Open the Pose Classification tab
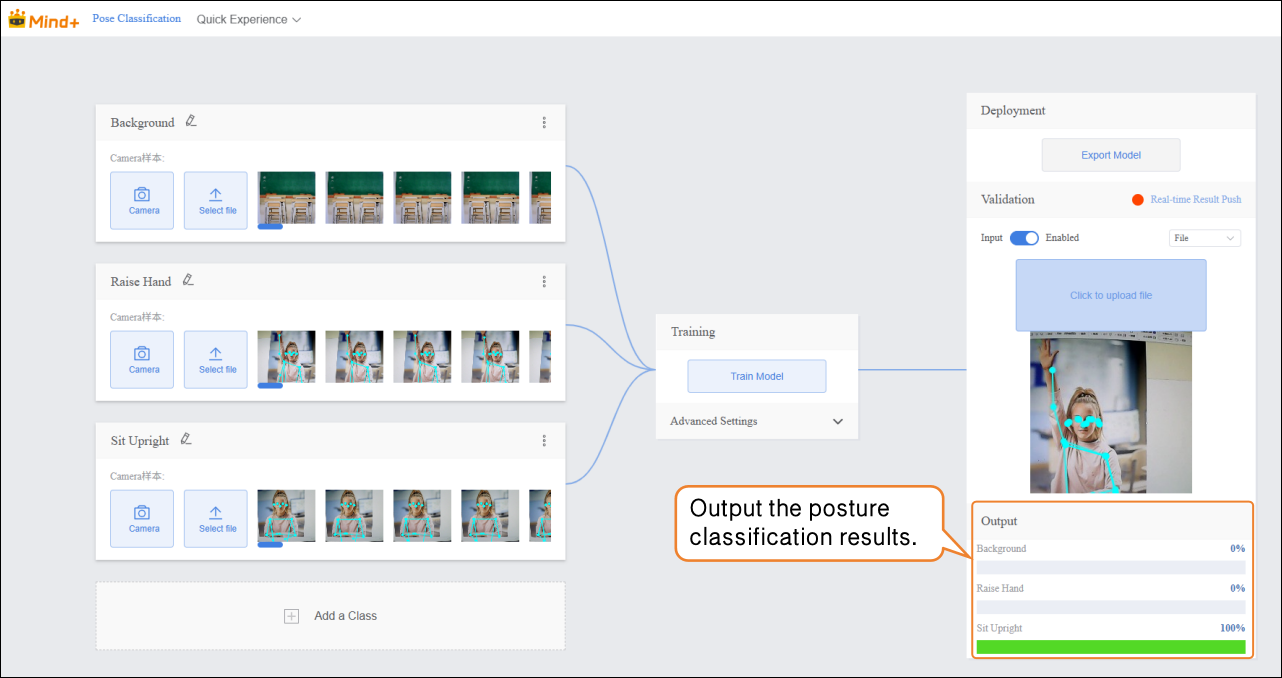Viewport: 1282px width, 678px height. [137, 19]
